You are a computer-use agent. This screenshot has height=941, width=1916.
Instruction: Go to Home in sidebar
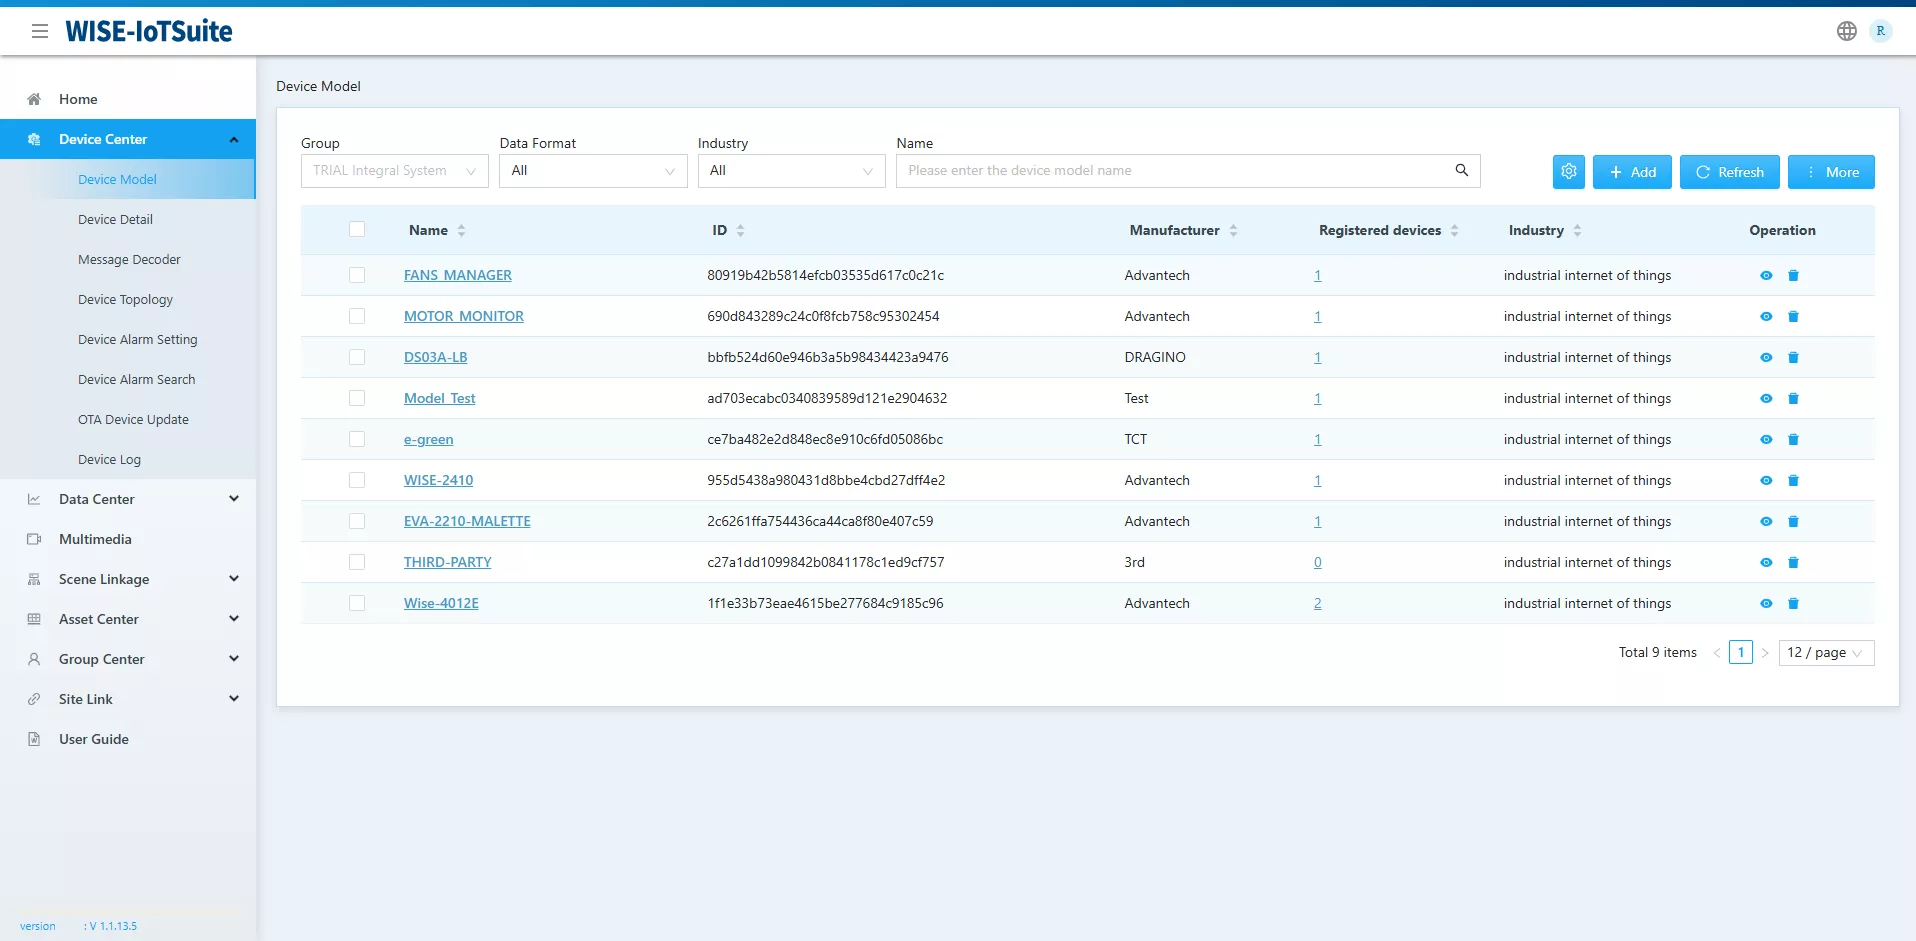click(x=128, y=99)
